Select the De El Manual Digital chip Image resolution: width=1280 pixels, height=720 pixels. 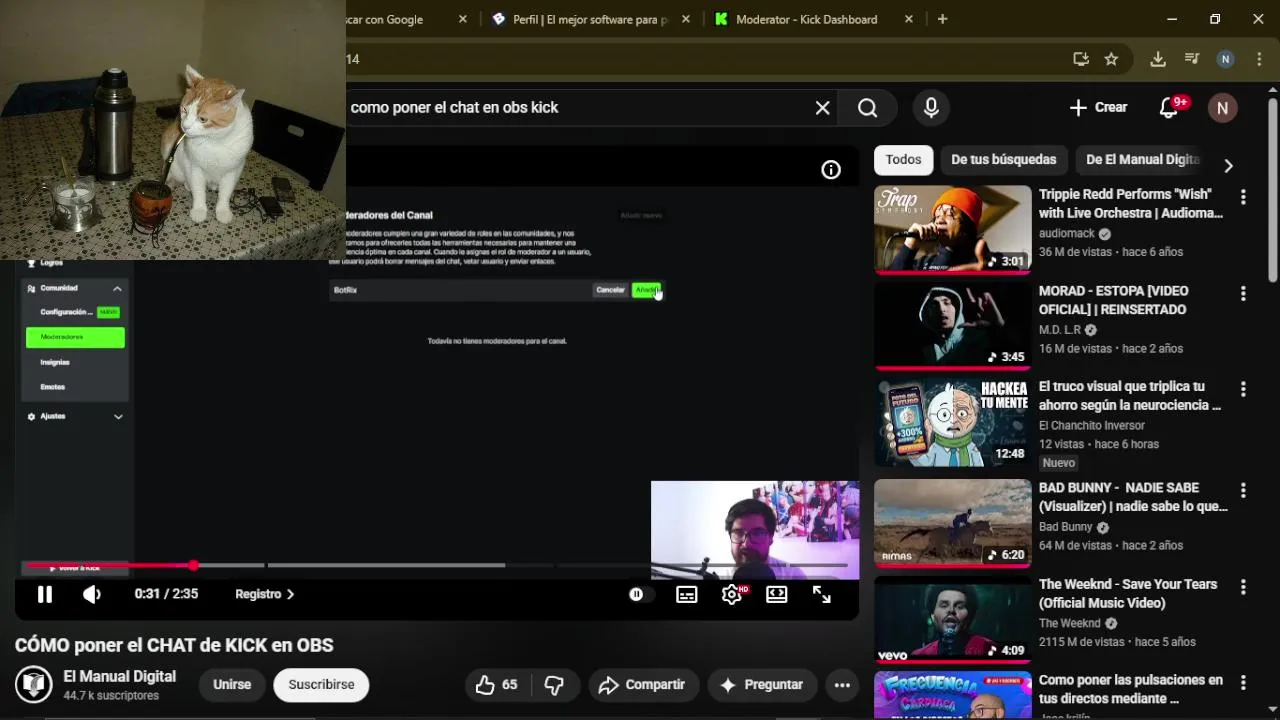click(1142, 160)
